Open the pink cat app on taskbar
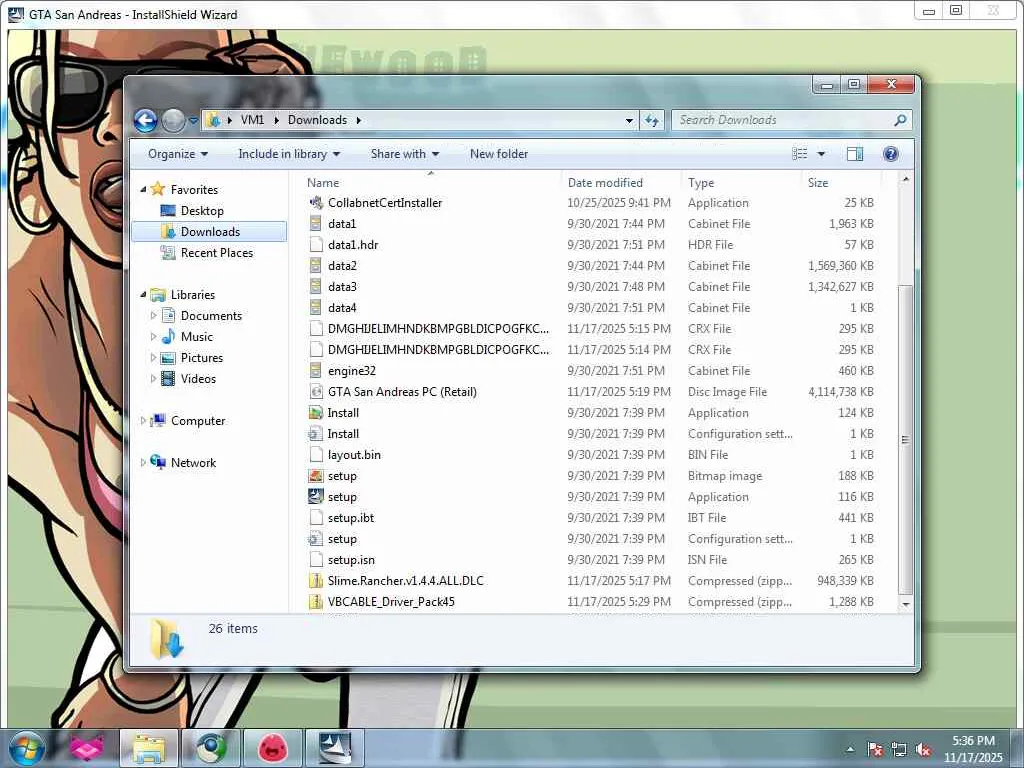The image size is (1024, 768). point(87,748)
